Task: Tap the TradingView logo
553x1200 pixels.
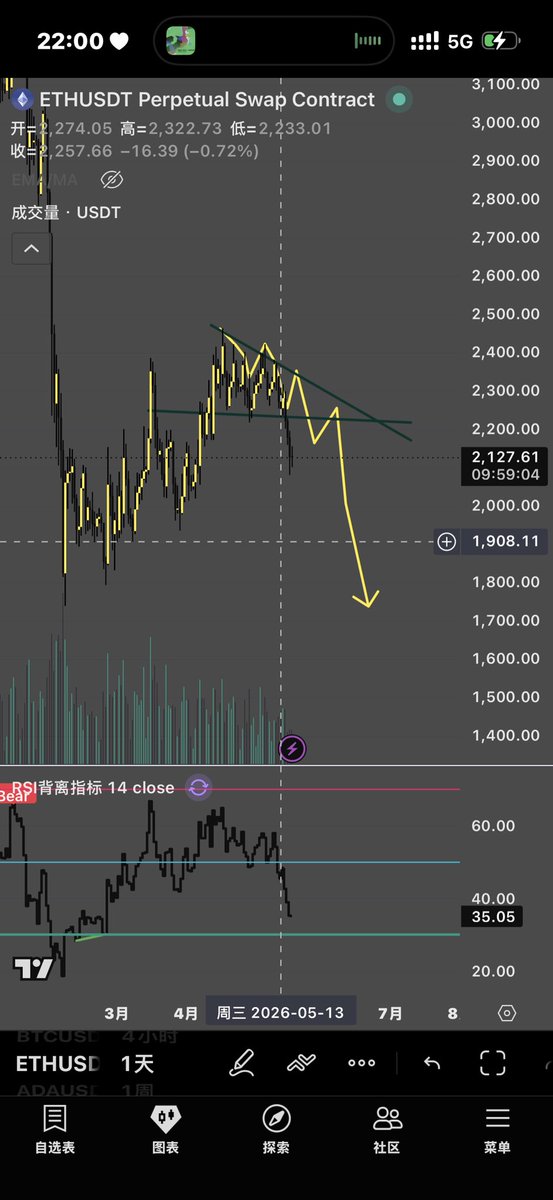Action: tap(33, 967)
